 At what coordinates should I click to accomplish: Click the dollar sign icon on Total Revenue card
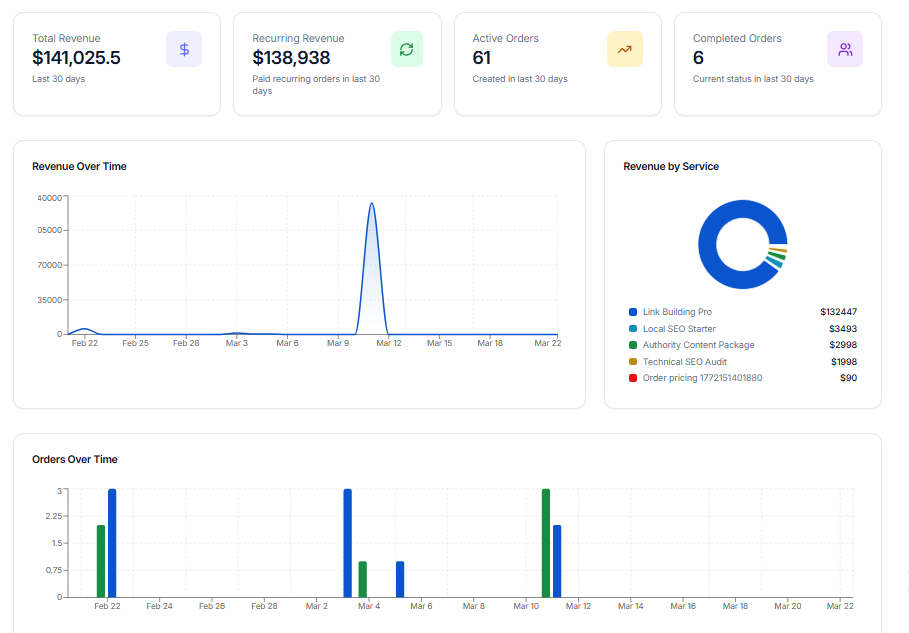pos(184,49)
